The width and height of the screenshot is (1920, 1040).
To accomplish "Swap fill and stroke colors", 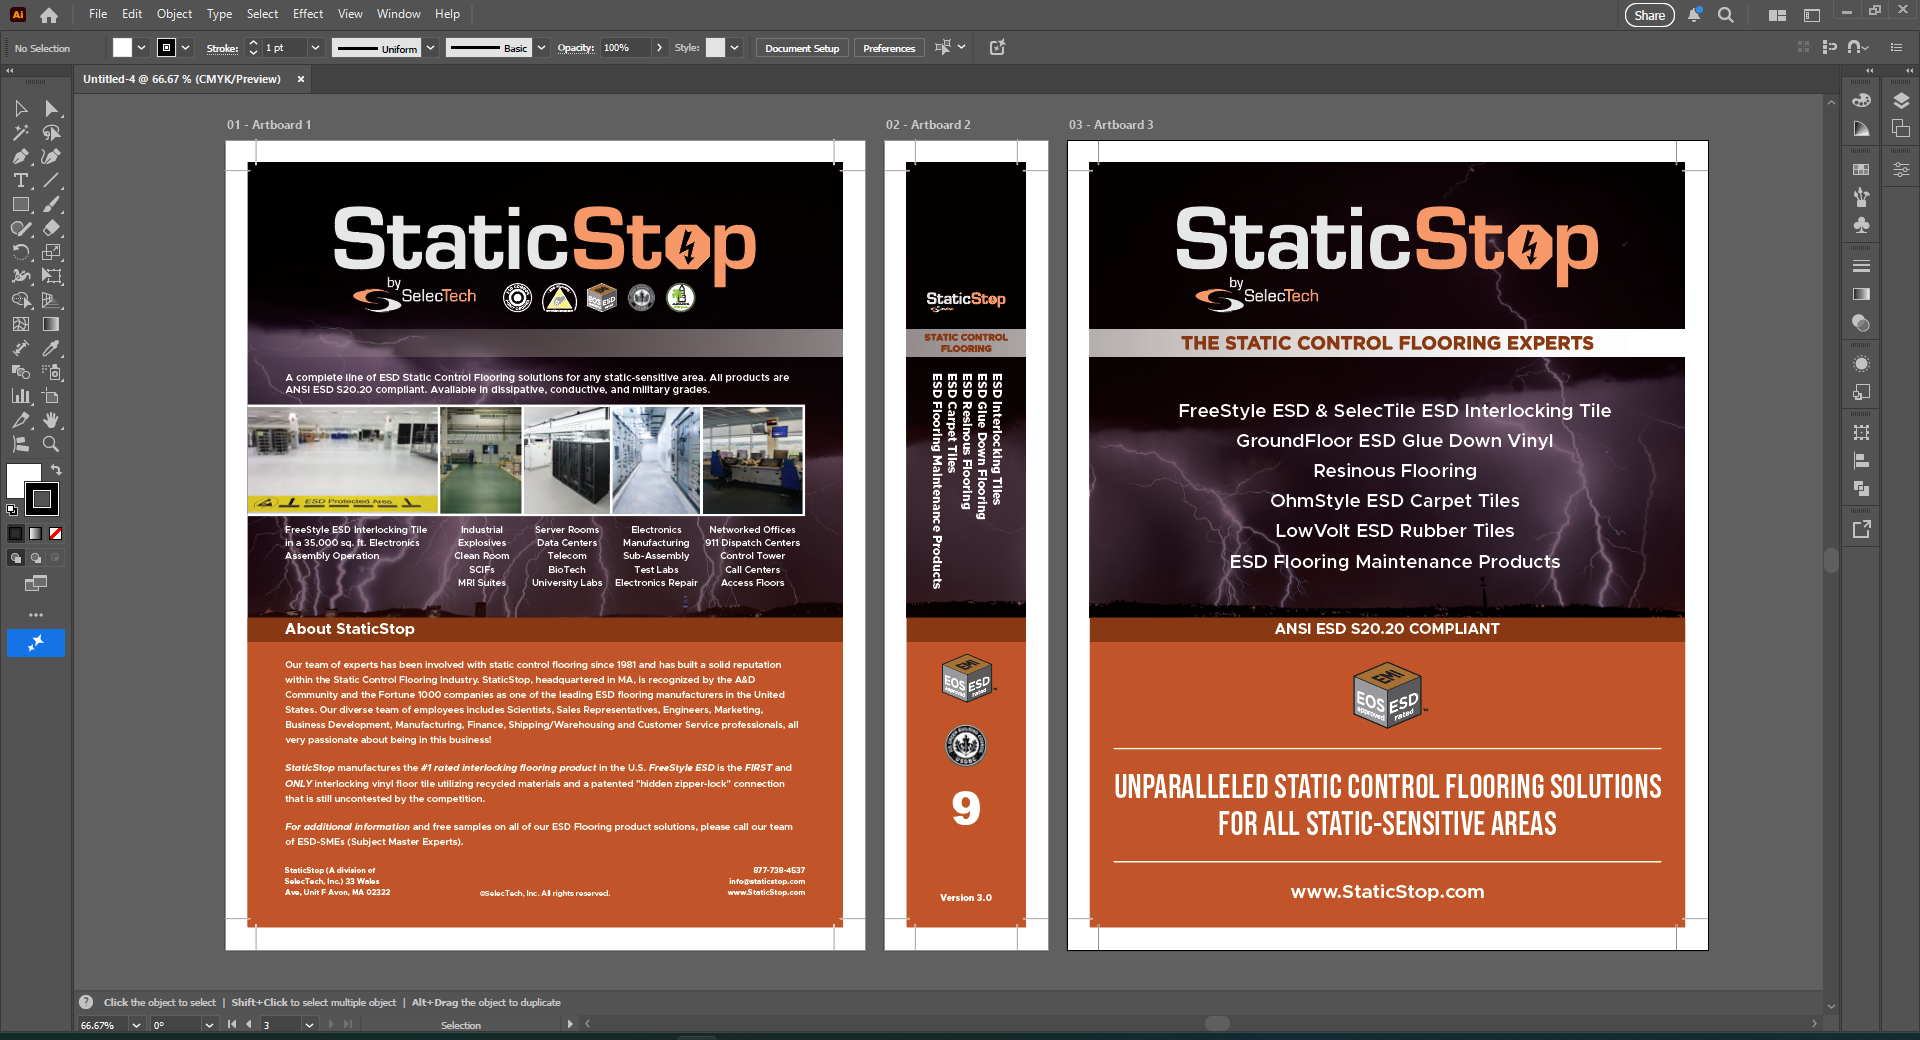I will click(x=57, y=469).
